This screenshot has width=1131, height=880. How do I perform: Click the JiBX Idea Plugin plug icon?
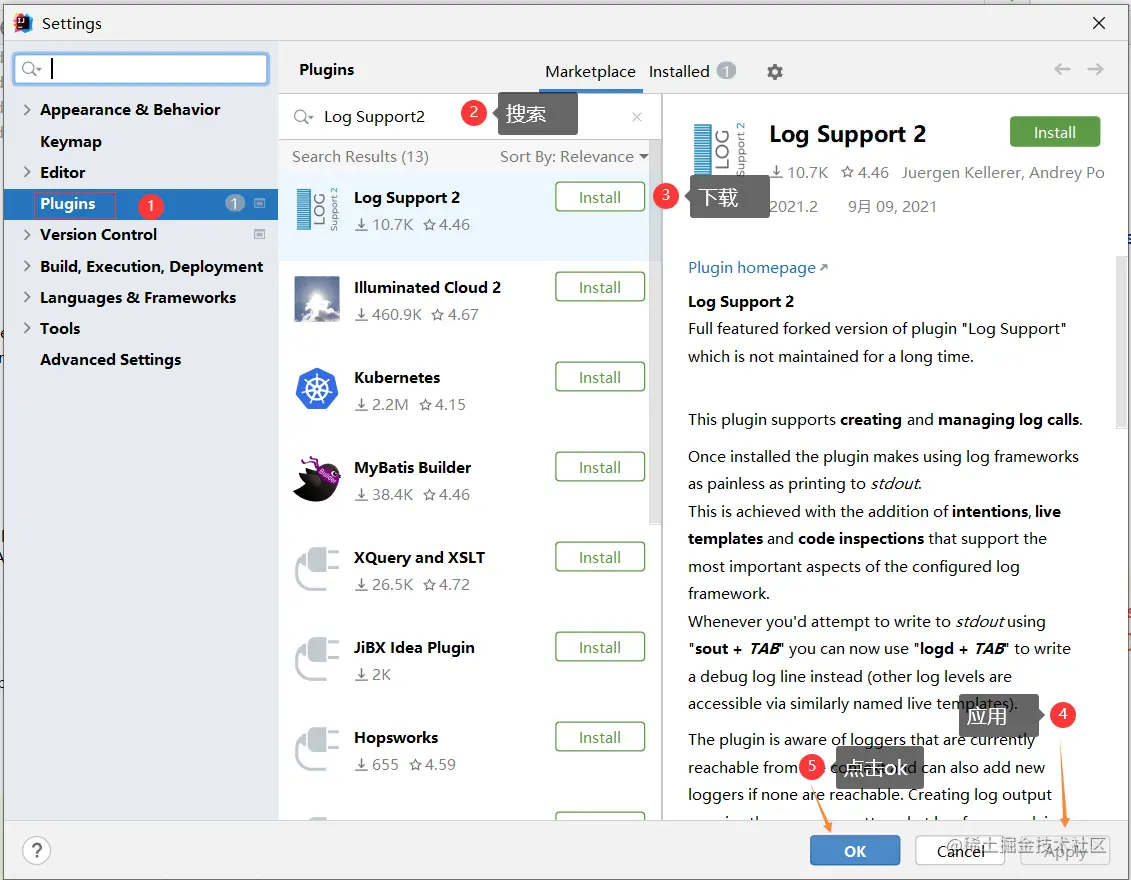pos(317,659)
